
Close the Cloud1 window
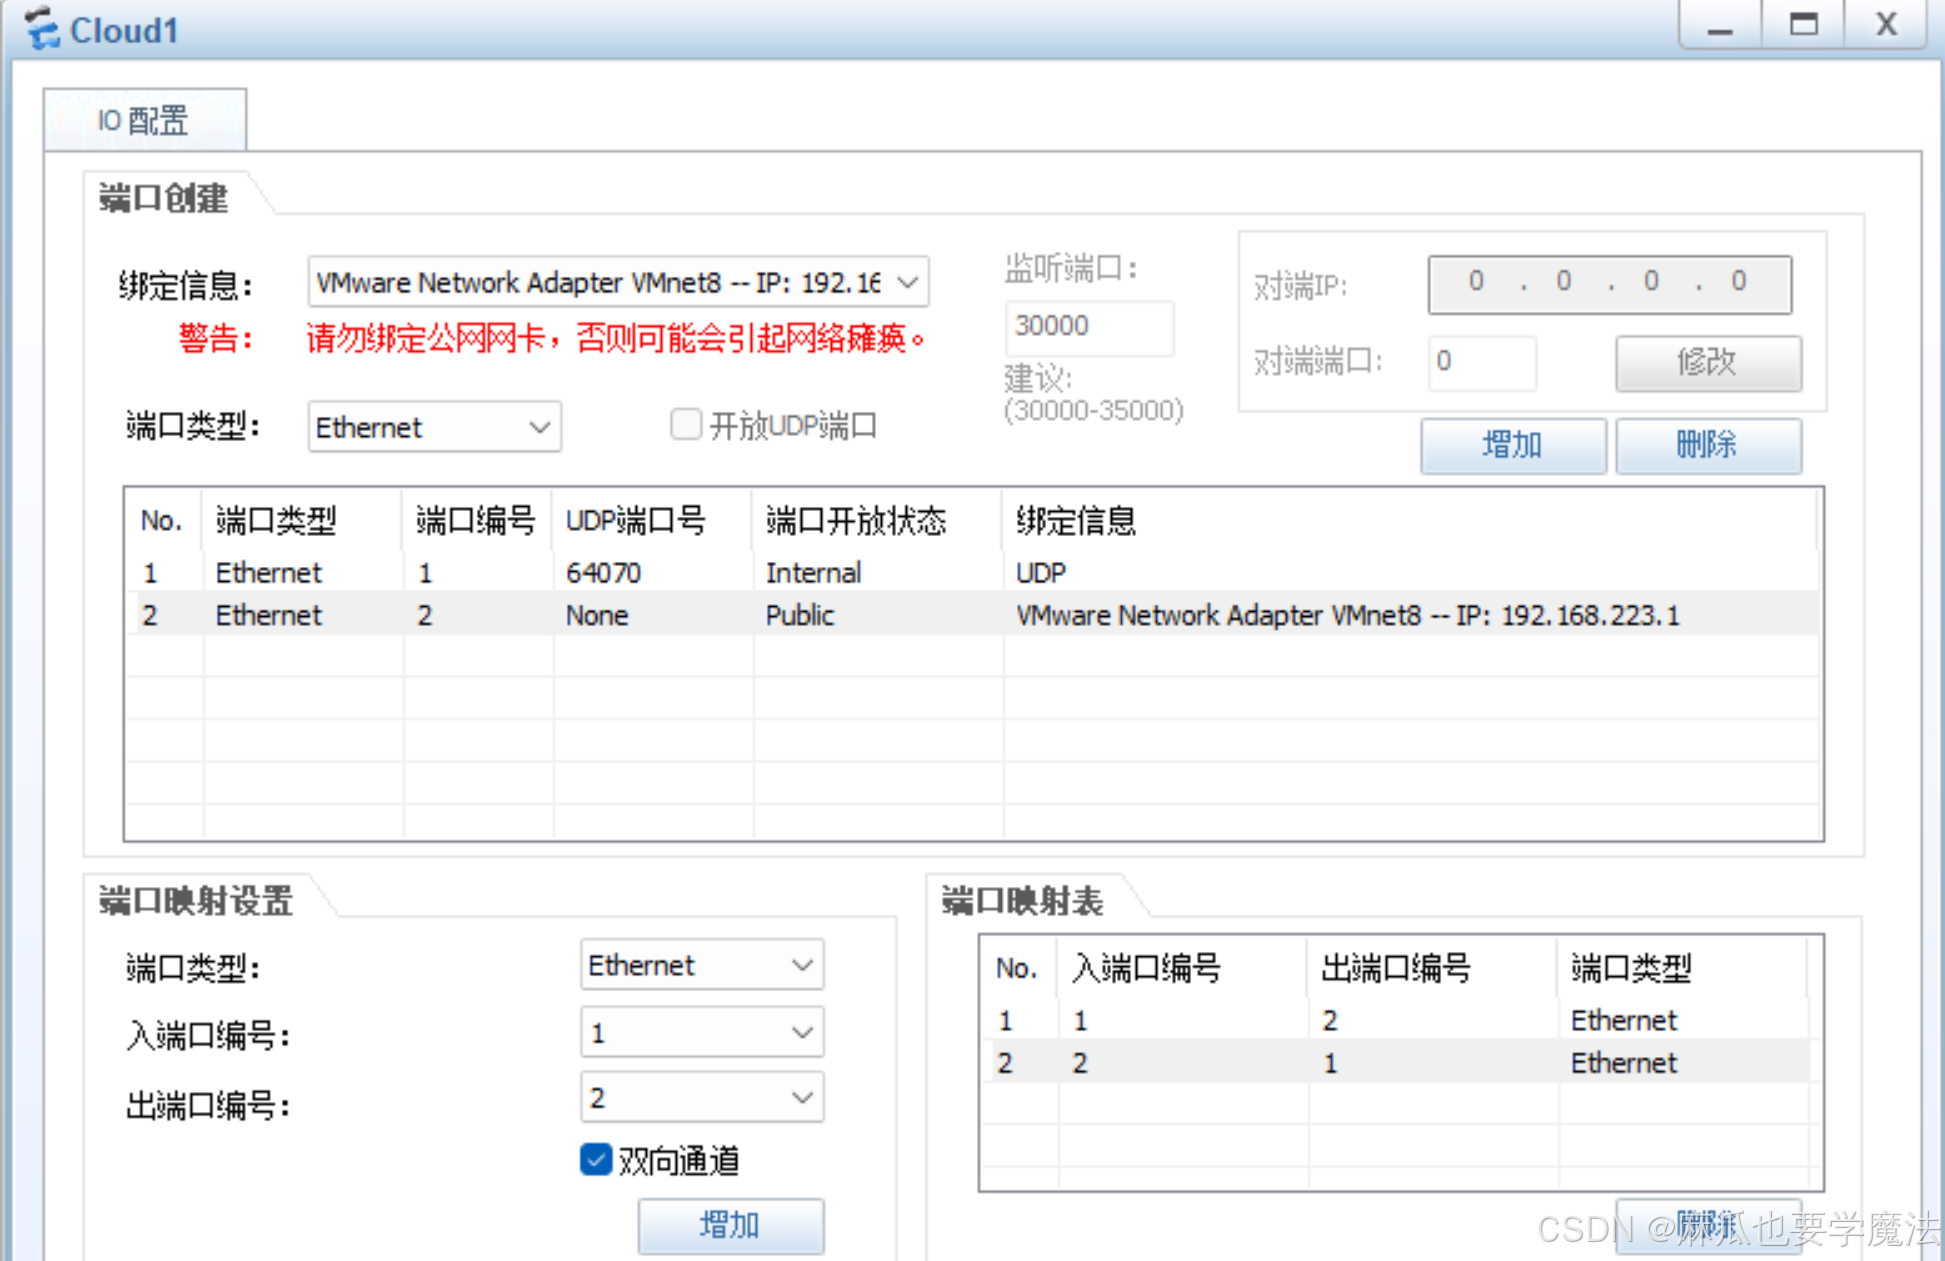click(x=1885, y=25)
